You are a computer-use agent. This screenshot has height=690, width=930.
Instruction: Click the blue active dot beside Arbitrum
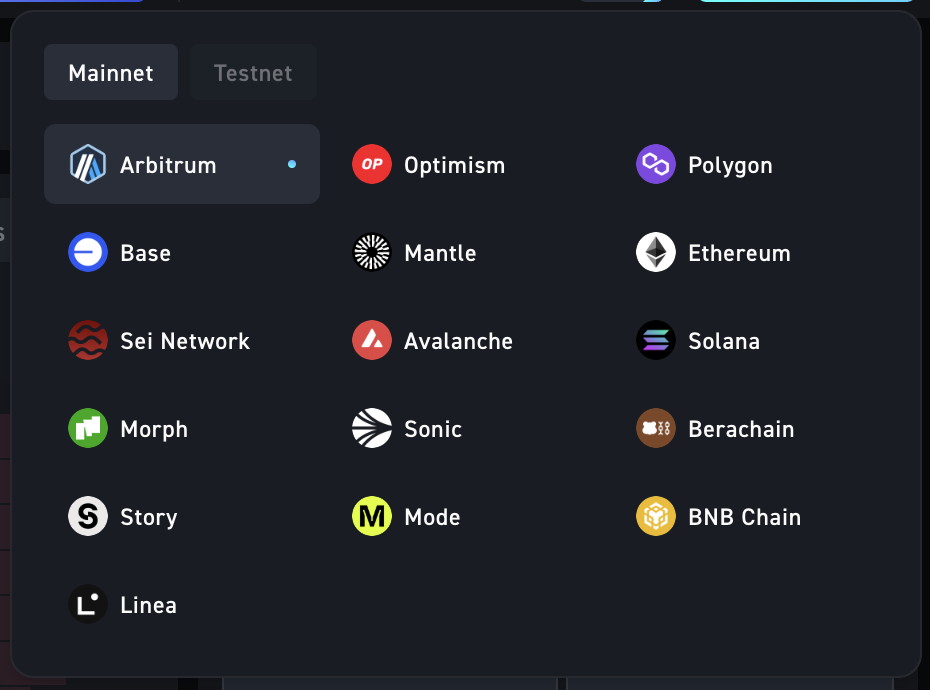[x=292, y=164]
